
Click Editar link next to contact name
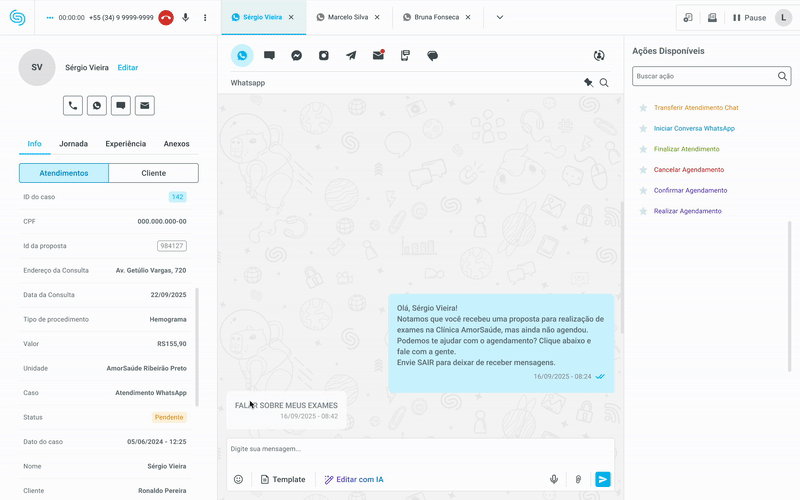point(128,67)
